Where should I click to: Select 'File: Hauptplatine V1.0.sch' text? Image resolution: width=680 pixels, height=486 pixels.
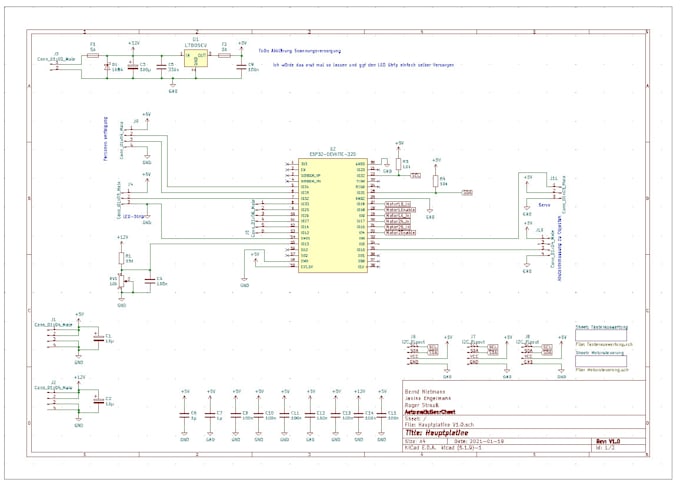tap(439, 425)
